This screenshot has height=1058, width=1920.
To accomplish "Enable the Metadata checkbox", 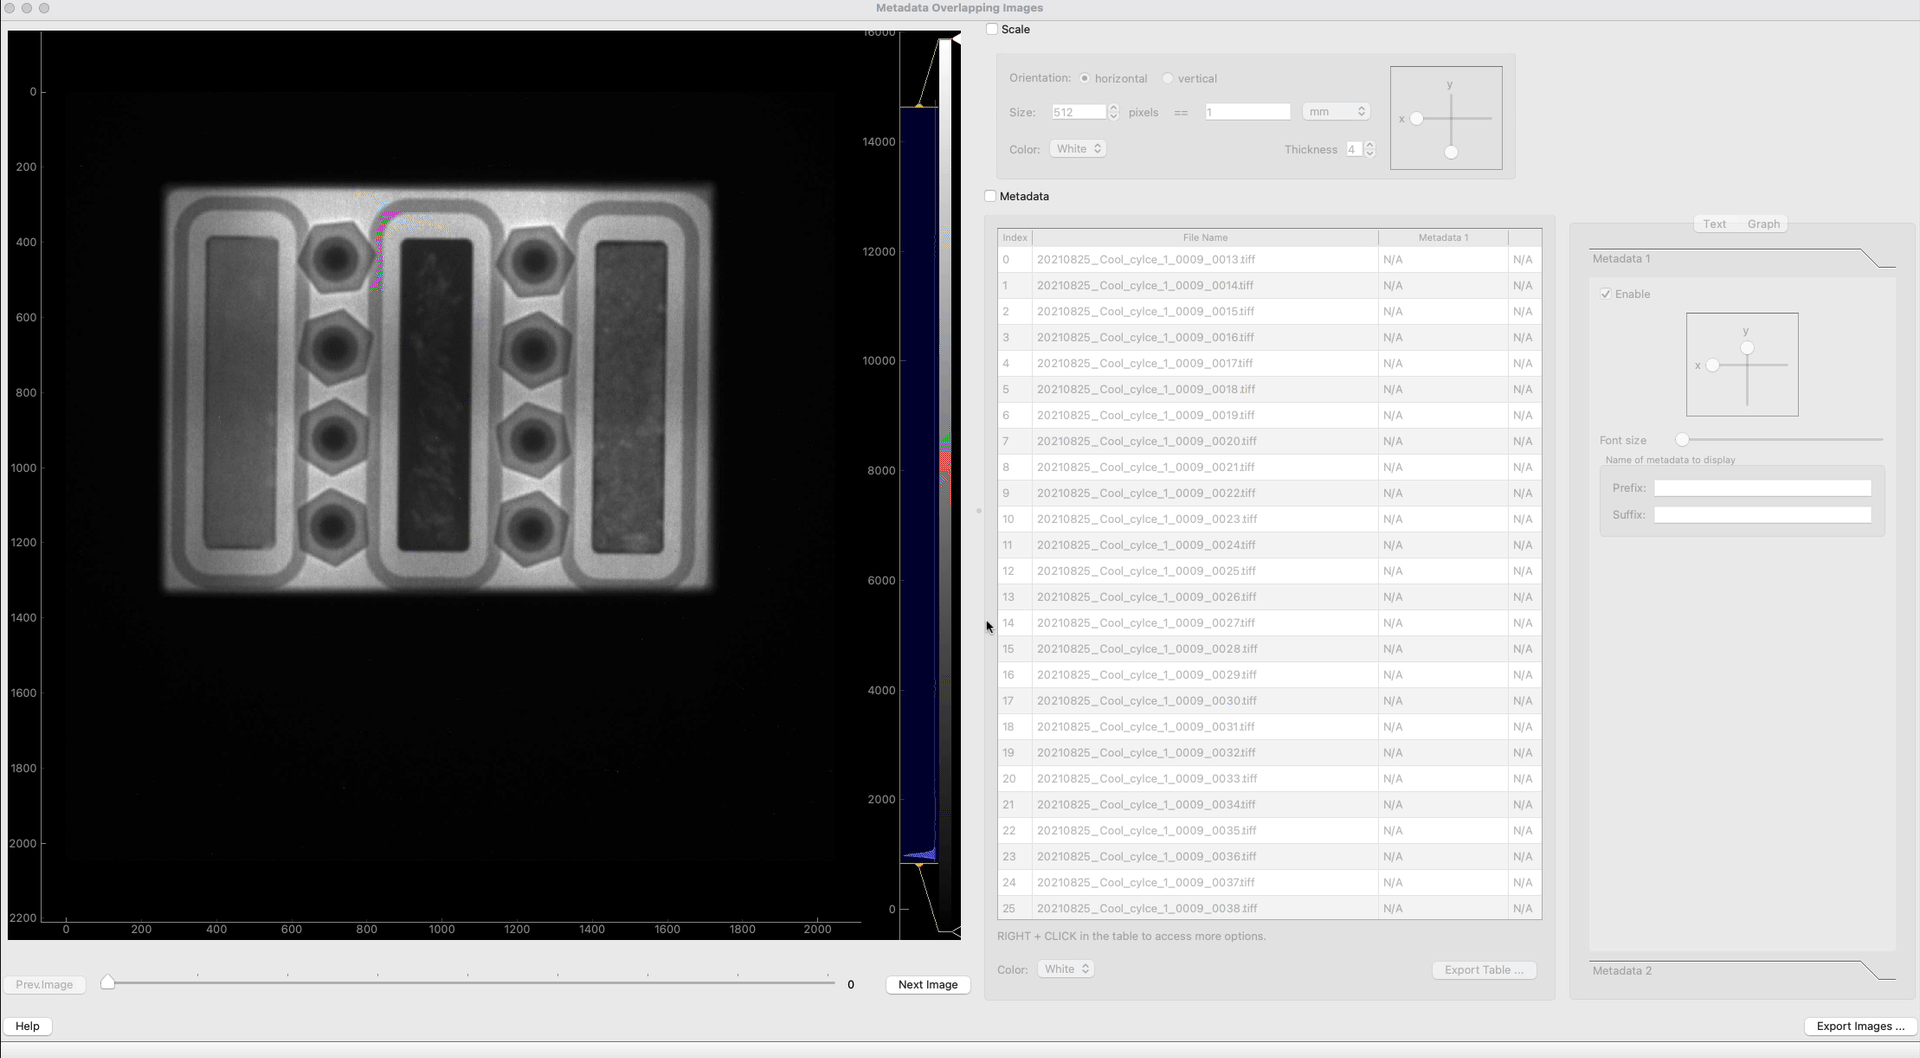I will click(x=991, y=196).
